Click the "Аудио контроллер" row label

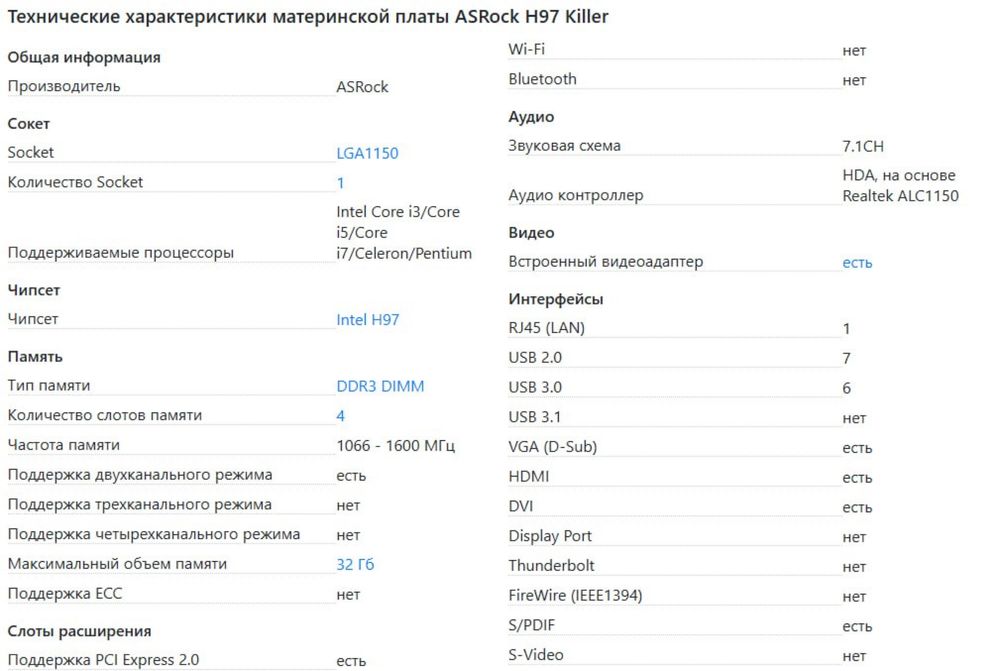pos(576,196)
